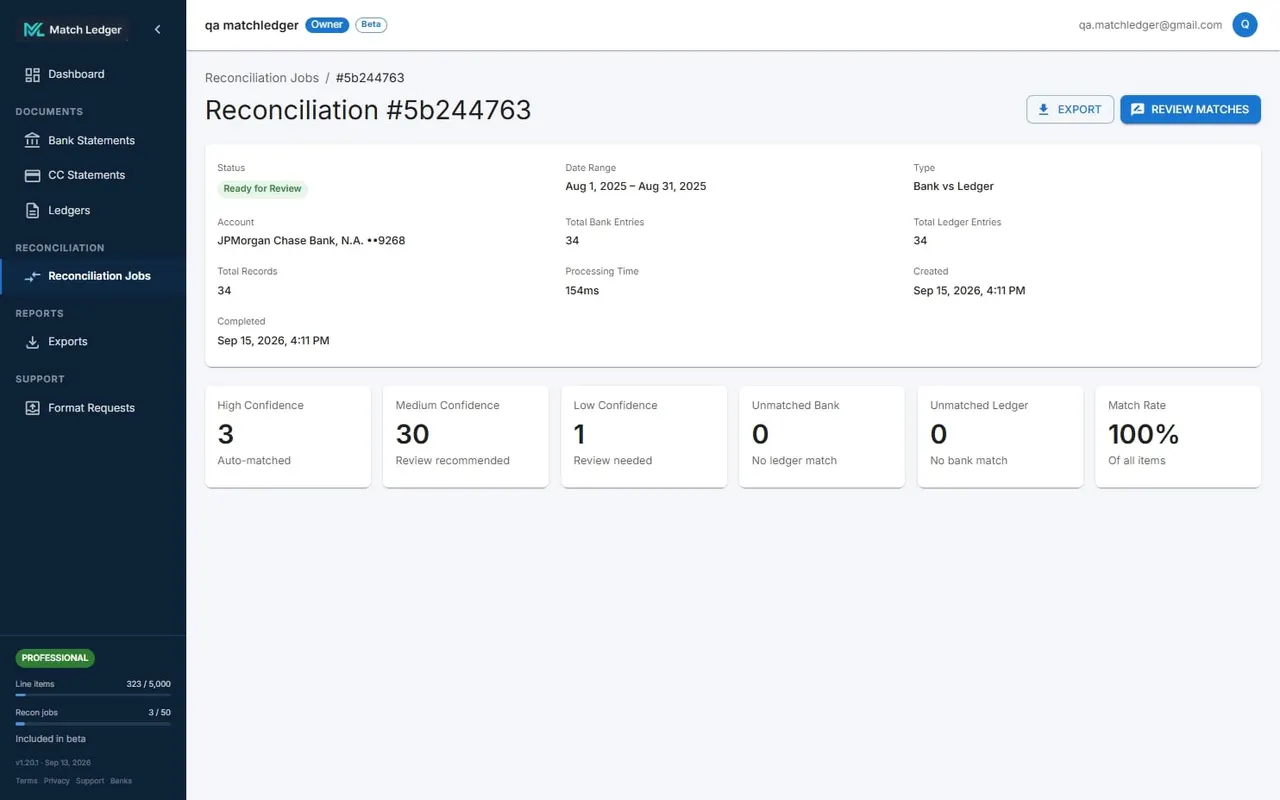Click the Format Requests icon

32,408
